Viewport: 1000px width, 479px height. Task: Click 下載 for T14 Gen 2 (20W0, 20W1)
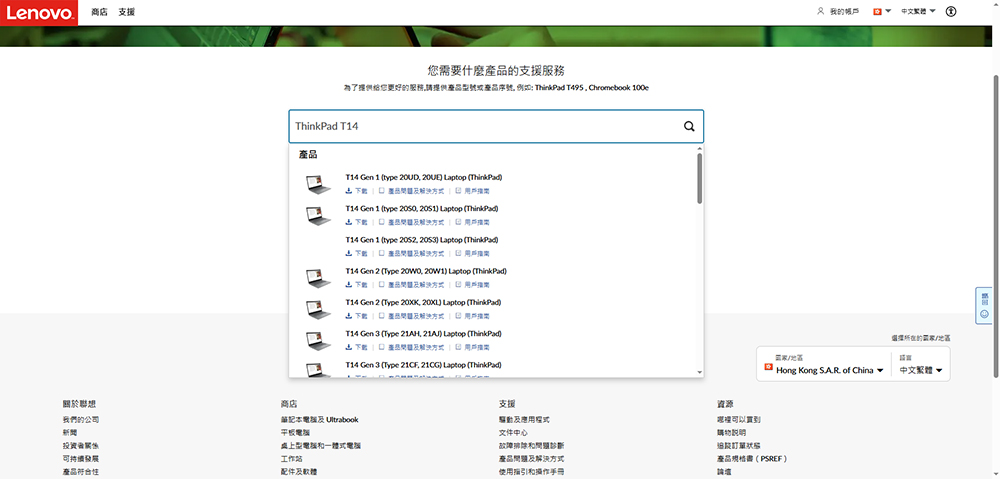(x=357, y=284)
